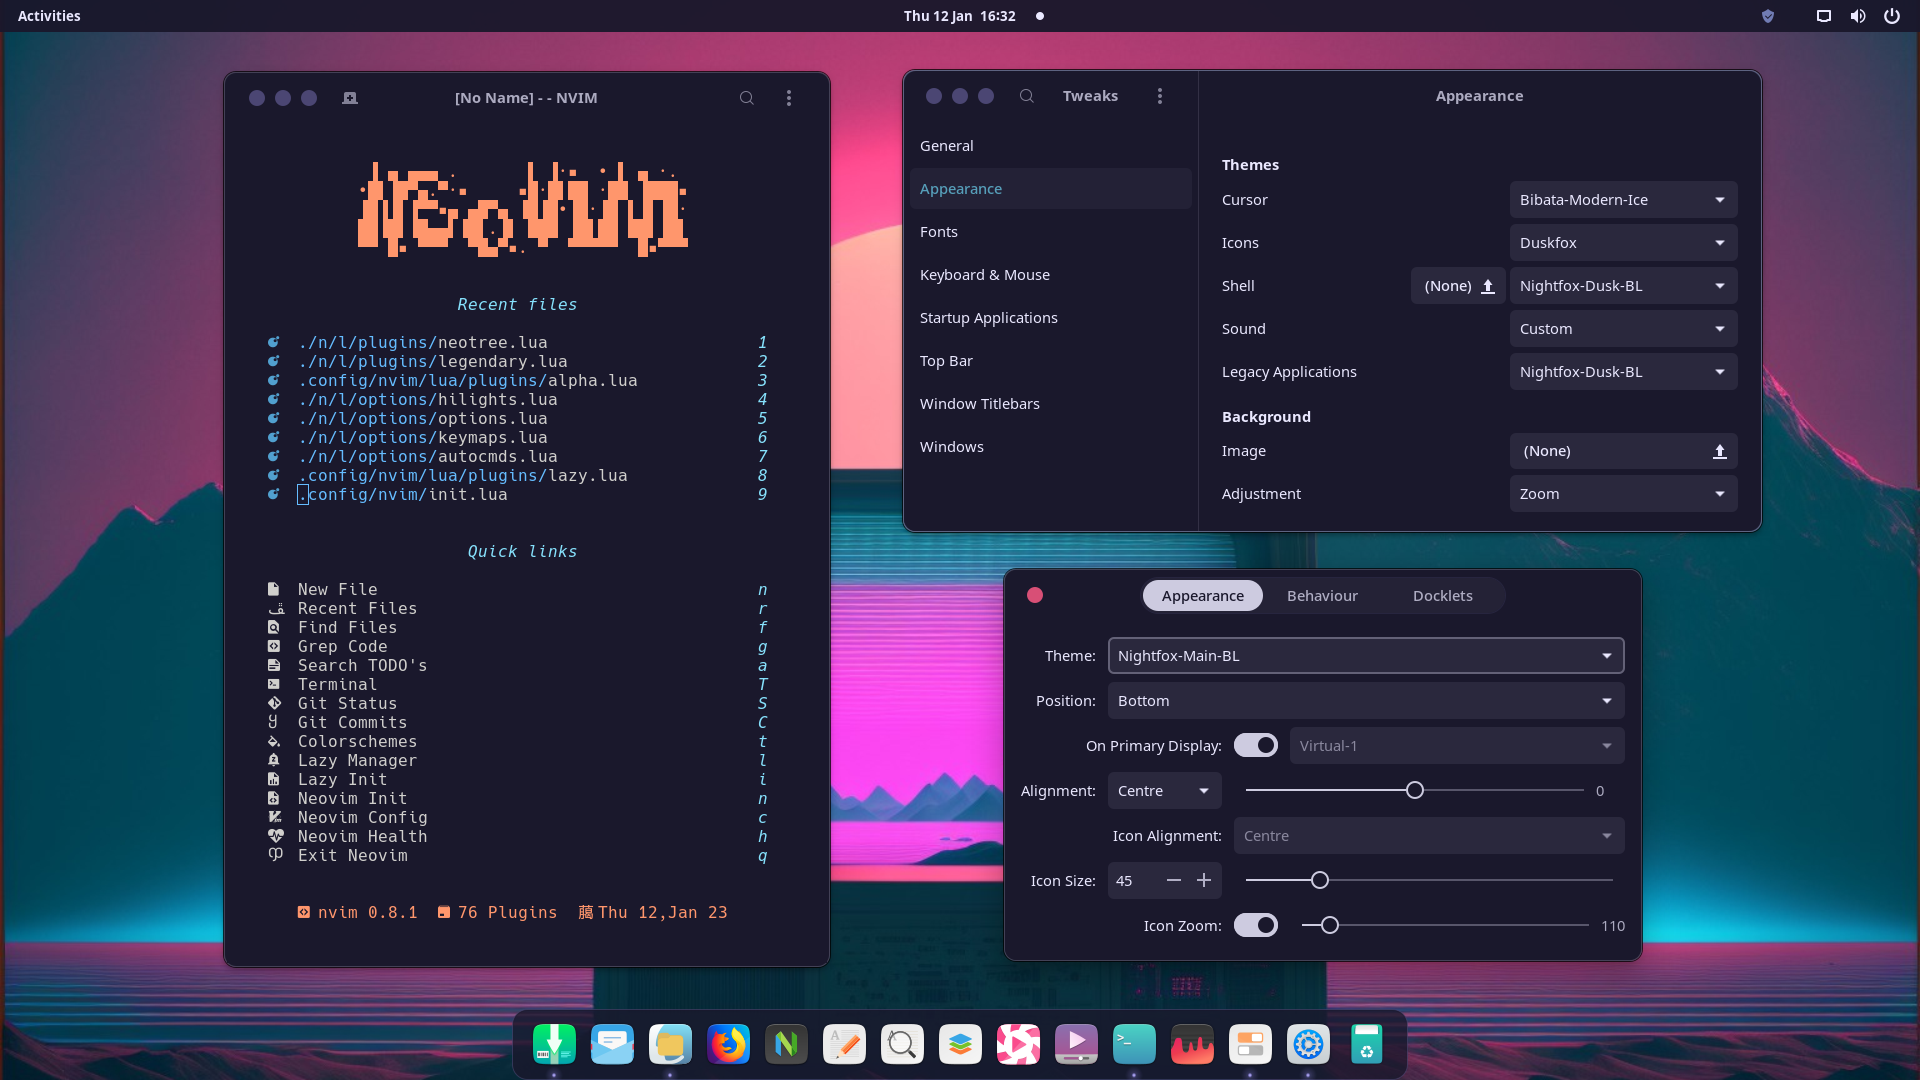
Task: Click 'Find Files' quick link in NVIM
Action: coord(517,628)
